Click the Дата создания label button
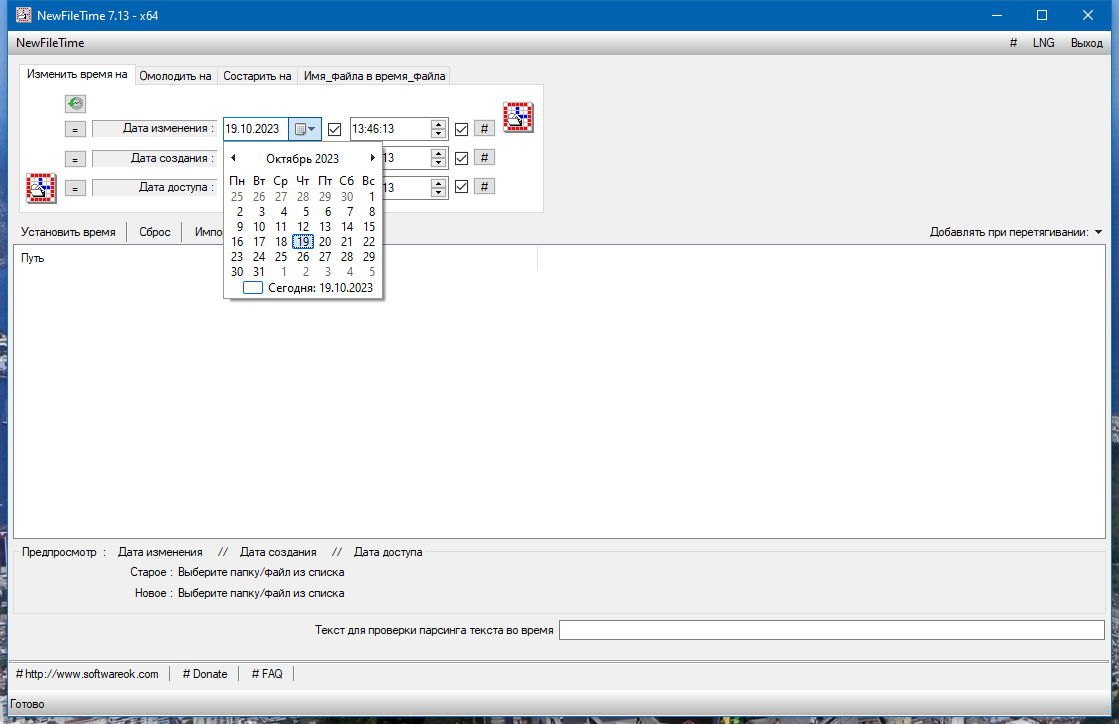 coord(154,158)
